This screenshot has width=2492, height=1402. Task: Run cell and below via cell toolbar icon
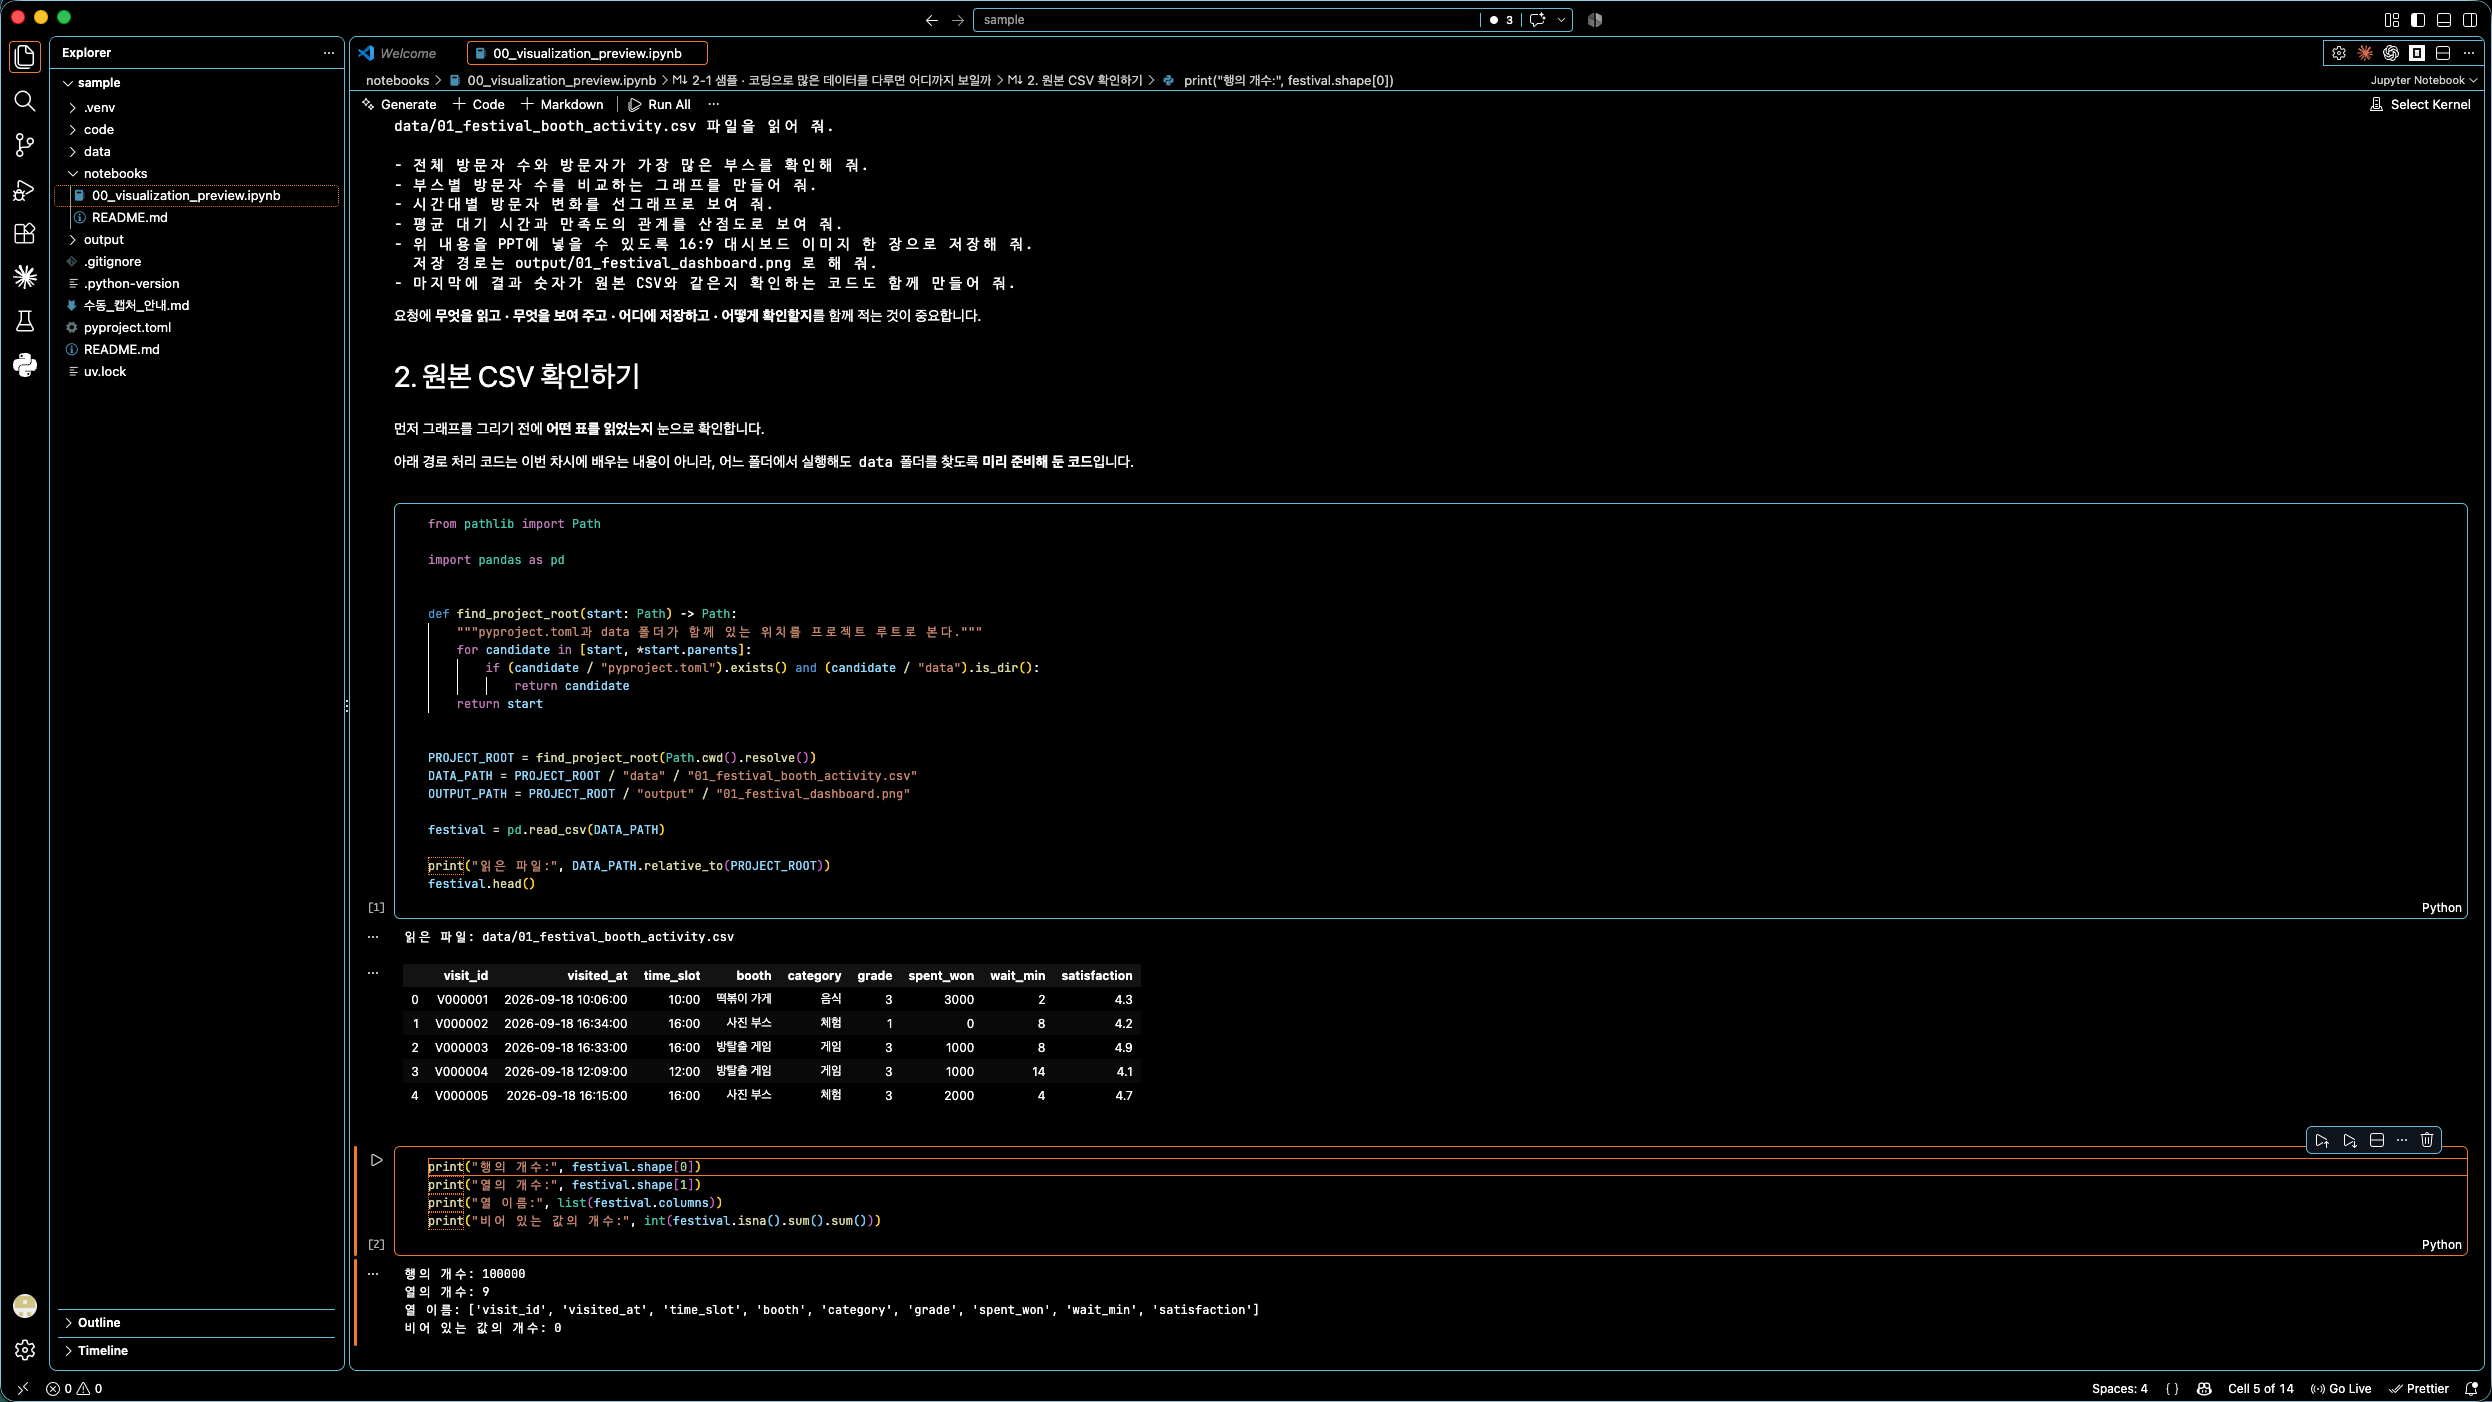pyautogui.click(x=2350, y=1140)
